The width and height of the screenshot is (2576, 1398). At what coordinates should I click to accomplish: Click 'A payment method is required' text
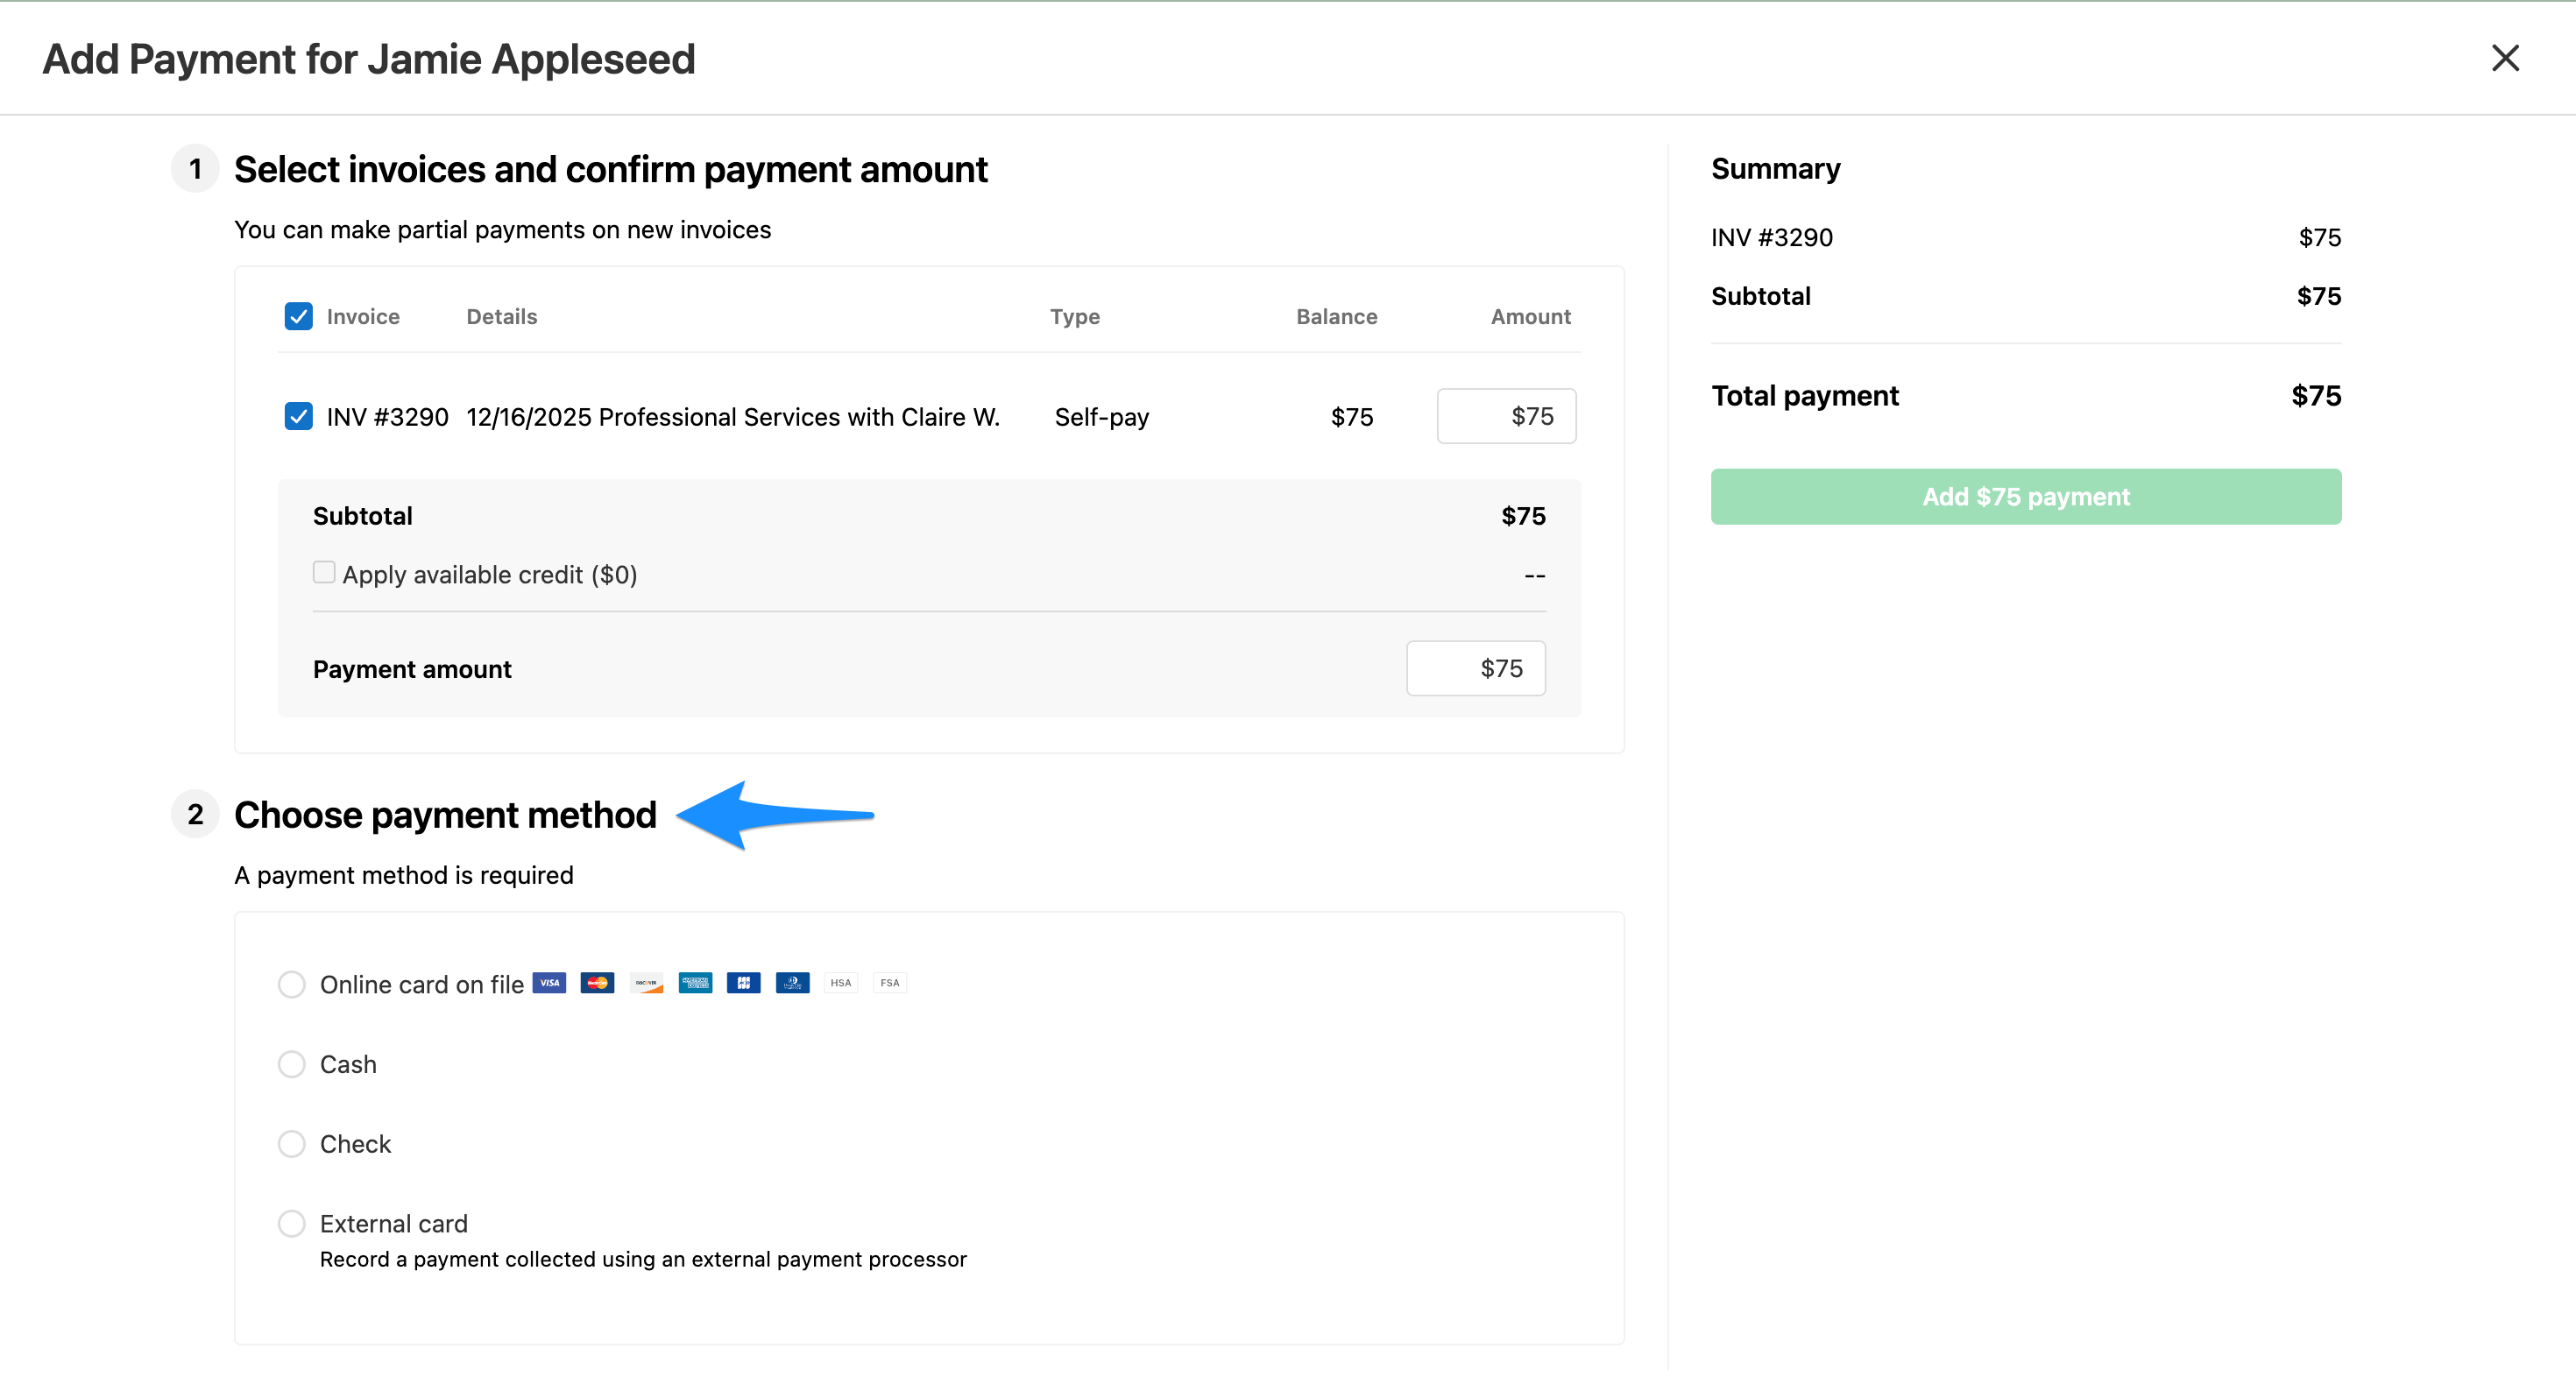click(404, 876)
